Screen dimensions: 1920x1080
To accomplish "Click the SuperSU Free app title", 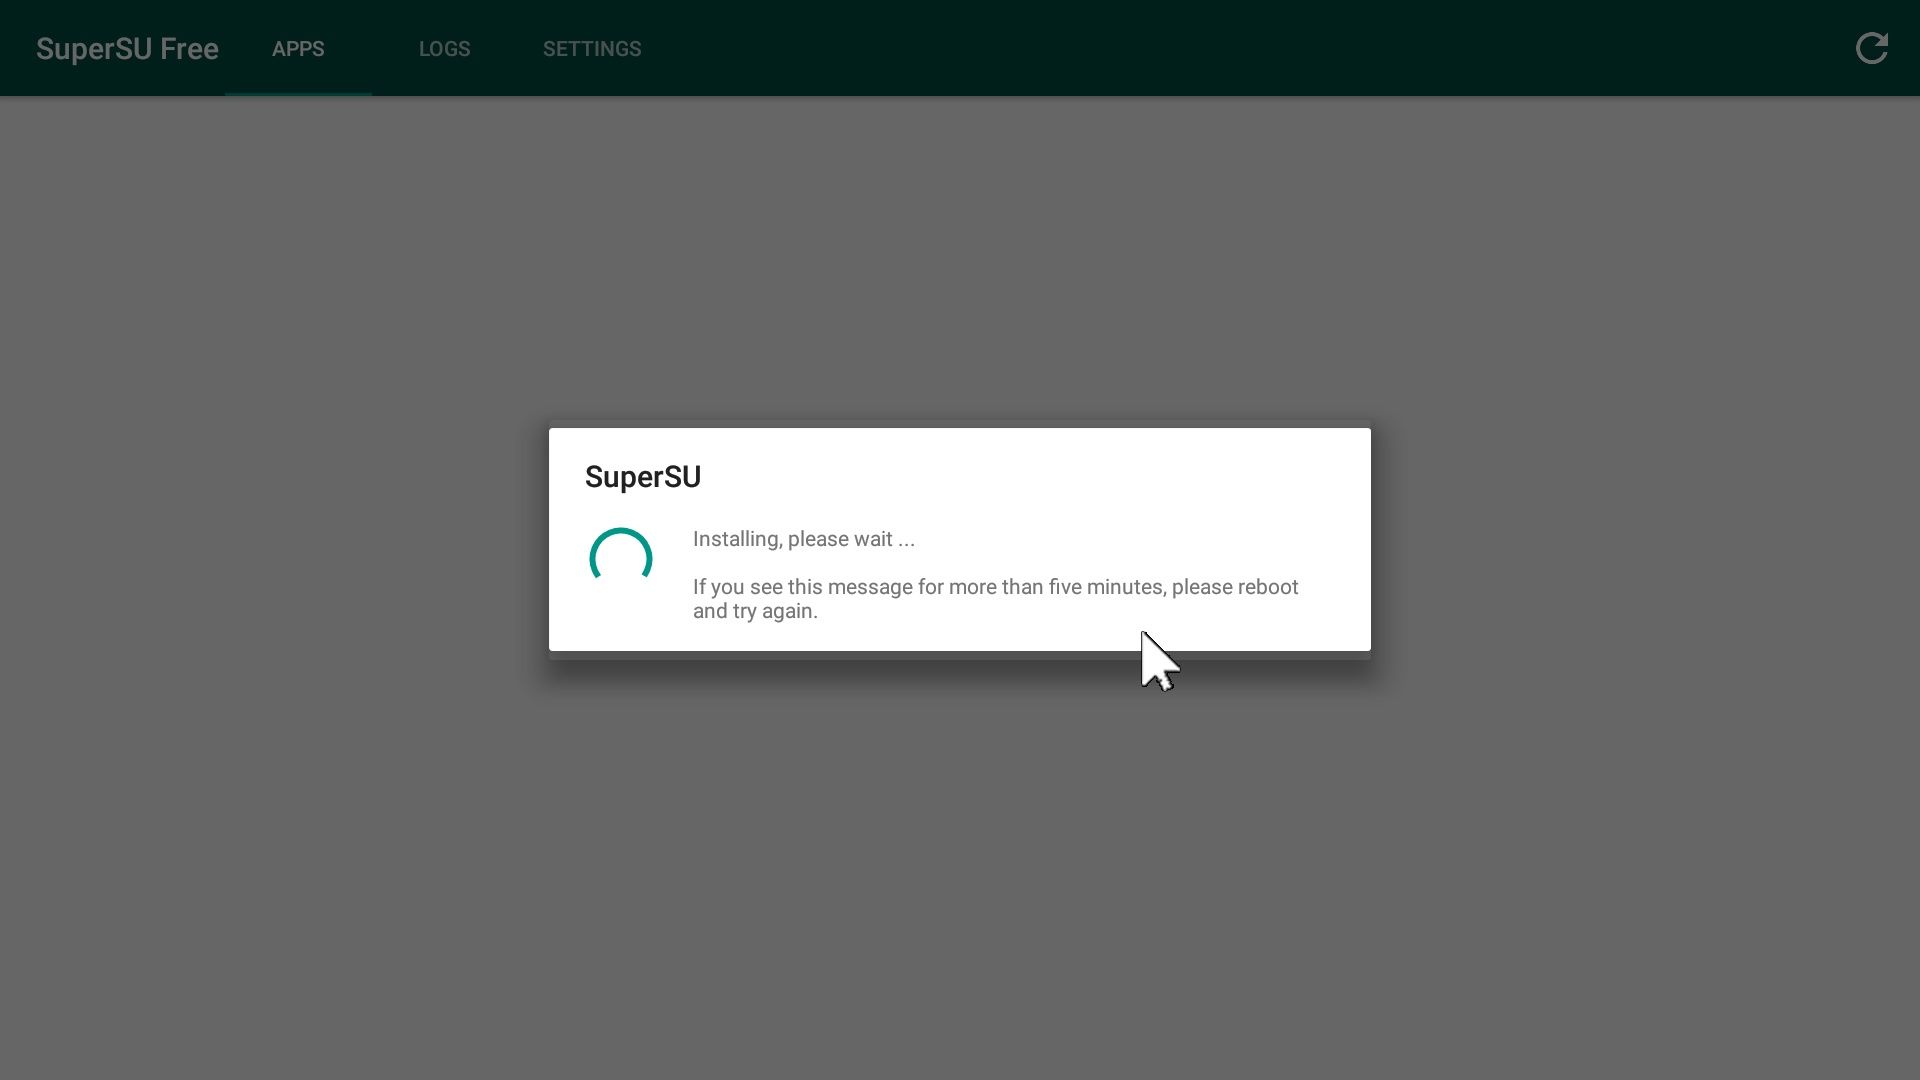I will (x=127, y=49).
